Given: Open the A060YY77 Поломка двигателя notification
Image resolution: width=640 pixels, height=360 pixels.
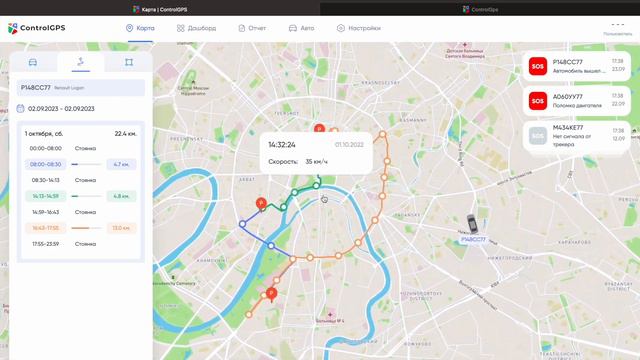Looking at the screenshot, I should 577,101.
